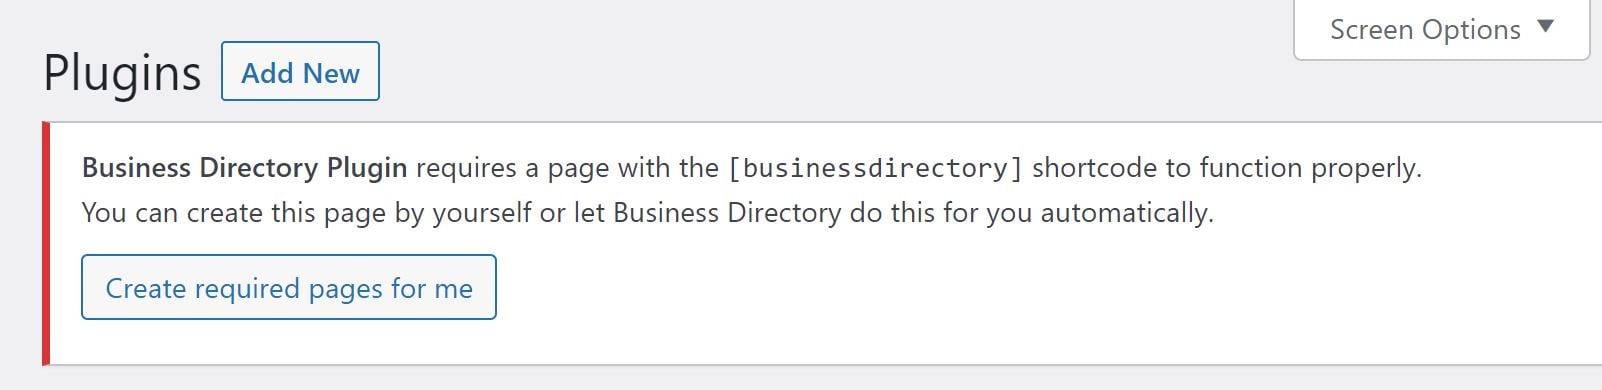The width and height of the screenshot is (1602, 390).
Task: Click gray header area beside Add New
Action: [x=800, y=70]
